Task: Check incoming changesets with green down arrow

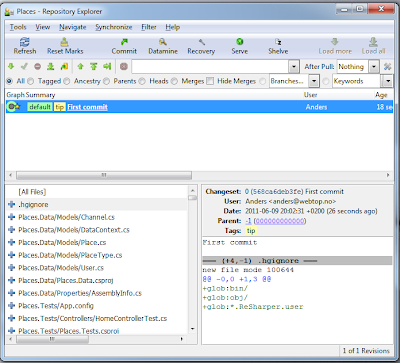Action: coord(11,66)
